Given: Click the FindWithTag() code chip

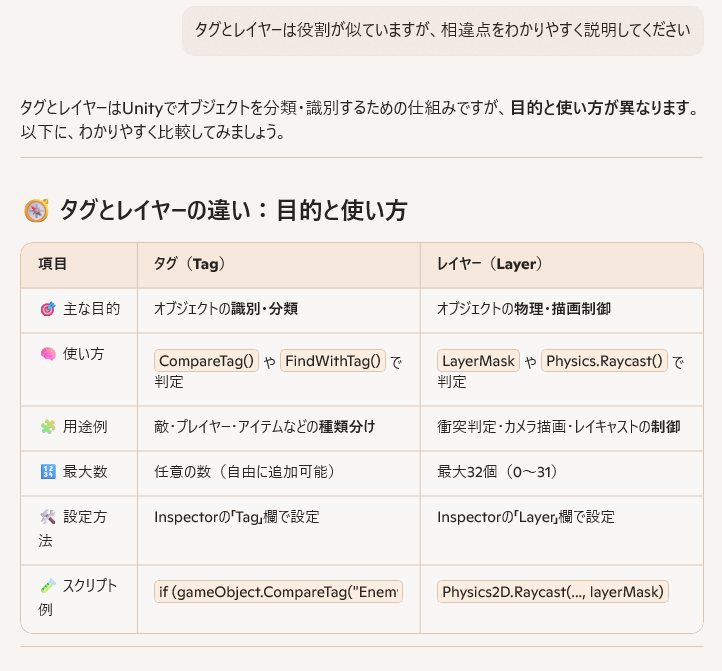Looking at the screenshot, I should click(333, 361).
